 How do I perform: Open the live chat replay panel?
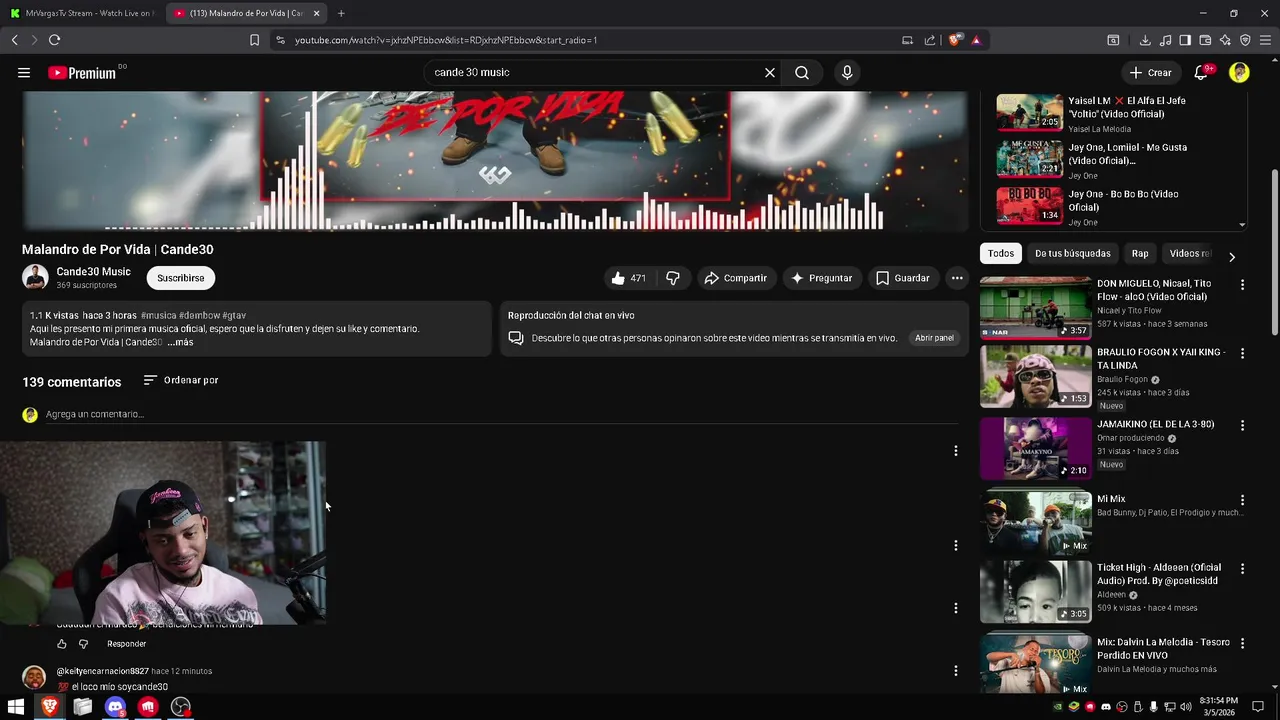[934, 338]
